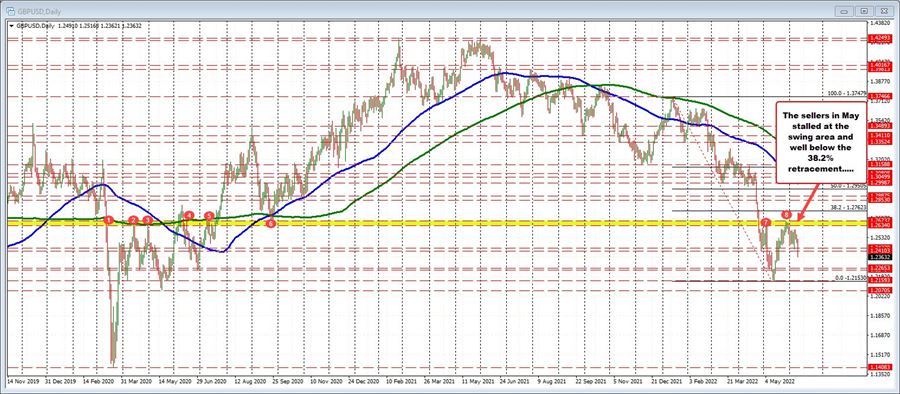900x394 pixels.
Task: Click the 12 Aug 2020 date label
Action: pos(250,380)
